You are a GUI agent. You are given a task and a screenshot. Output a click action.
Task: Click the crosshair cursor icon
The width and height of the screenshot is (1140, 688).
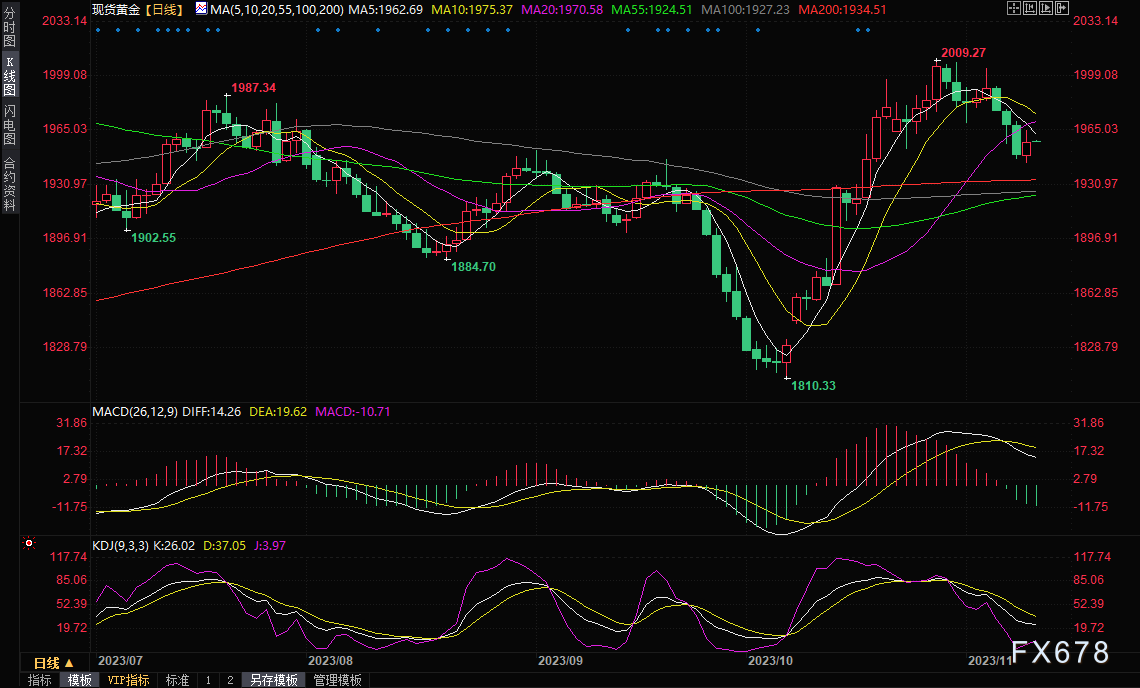pyautogui.click(x=1014, y=8)
